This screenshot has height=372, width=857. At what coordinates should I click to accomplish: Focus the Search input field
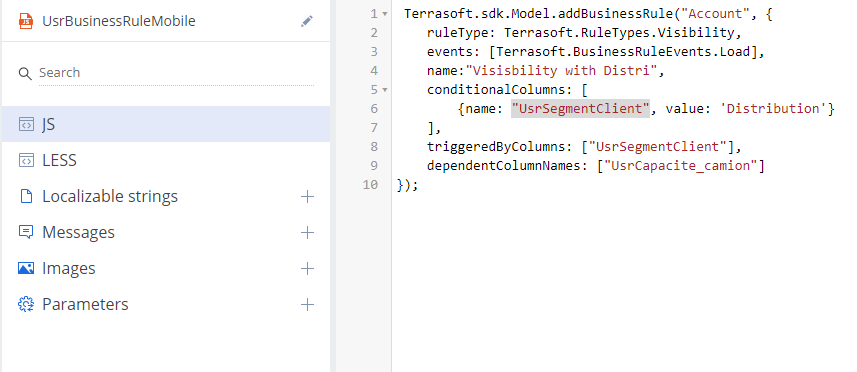tap(176, 73)
